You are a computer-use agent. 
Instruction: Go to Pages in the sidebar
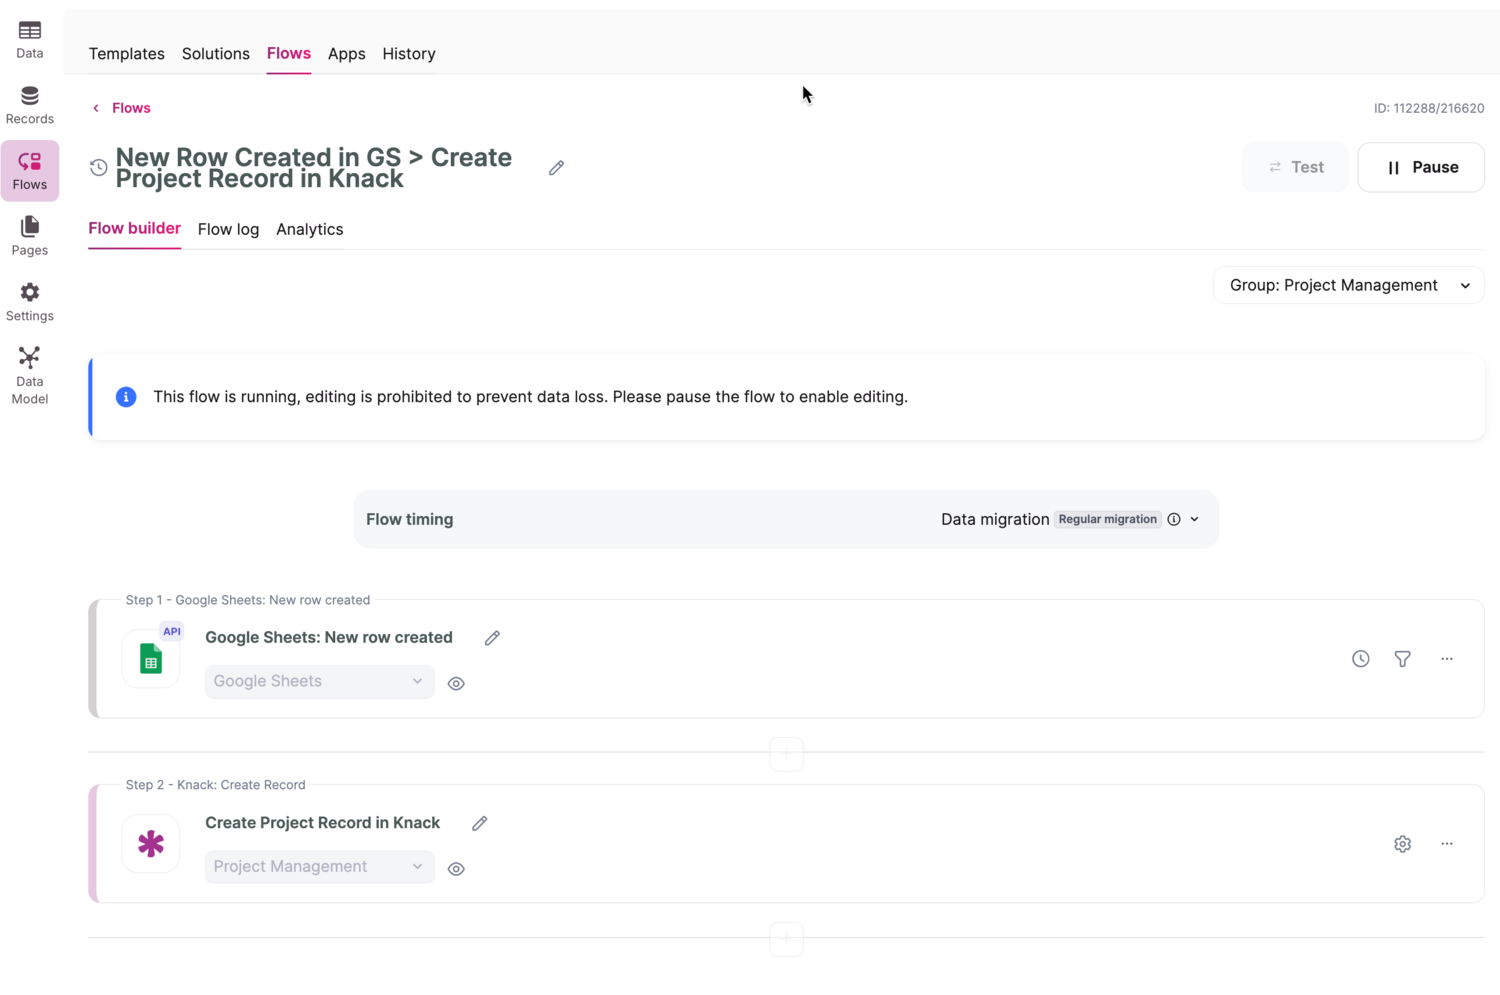(x=29, y=236)
